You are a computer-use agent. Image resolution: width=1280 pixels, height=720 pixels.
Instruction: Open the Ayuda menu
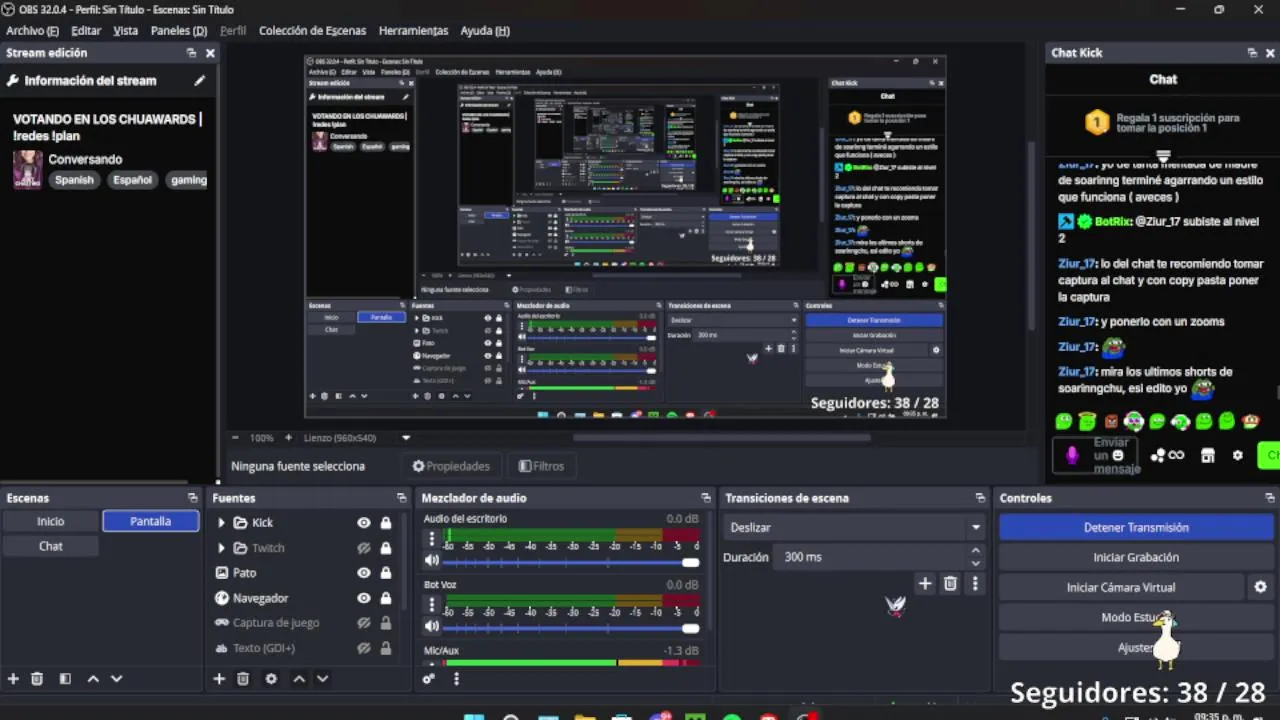coord(485,31)
